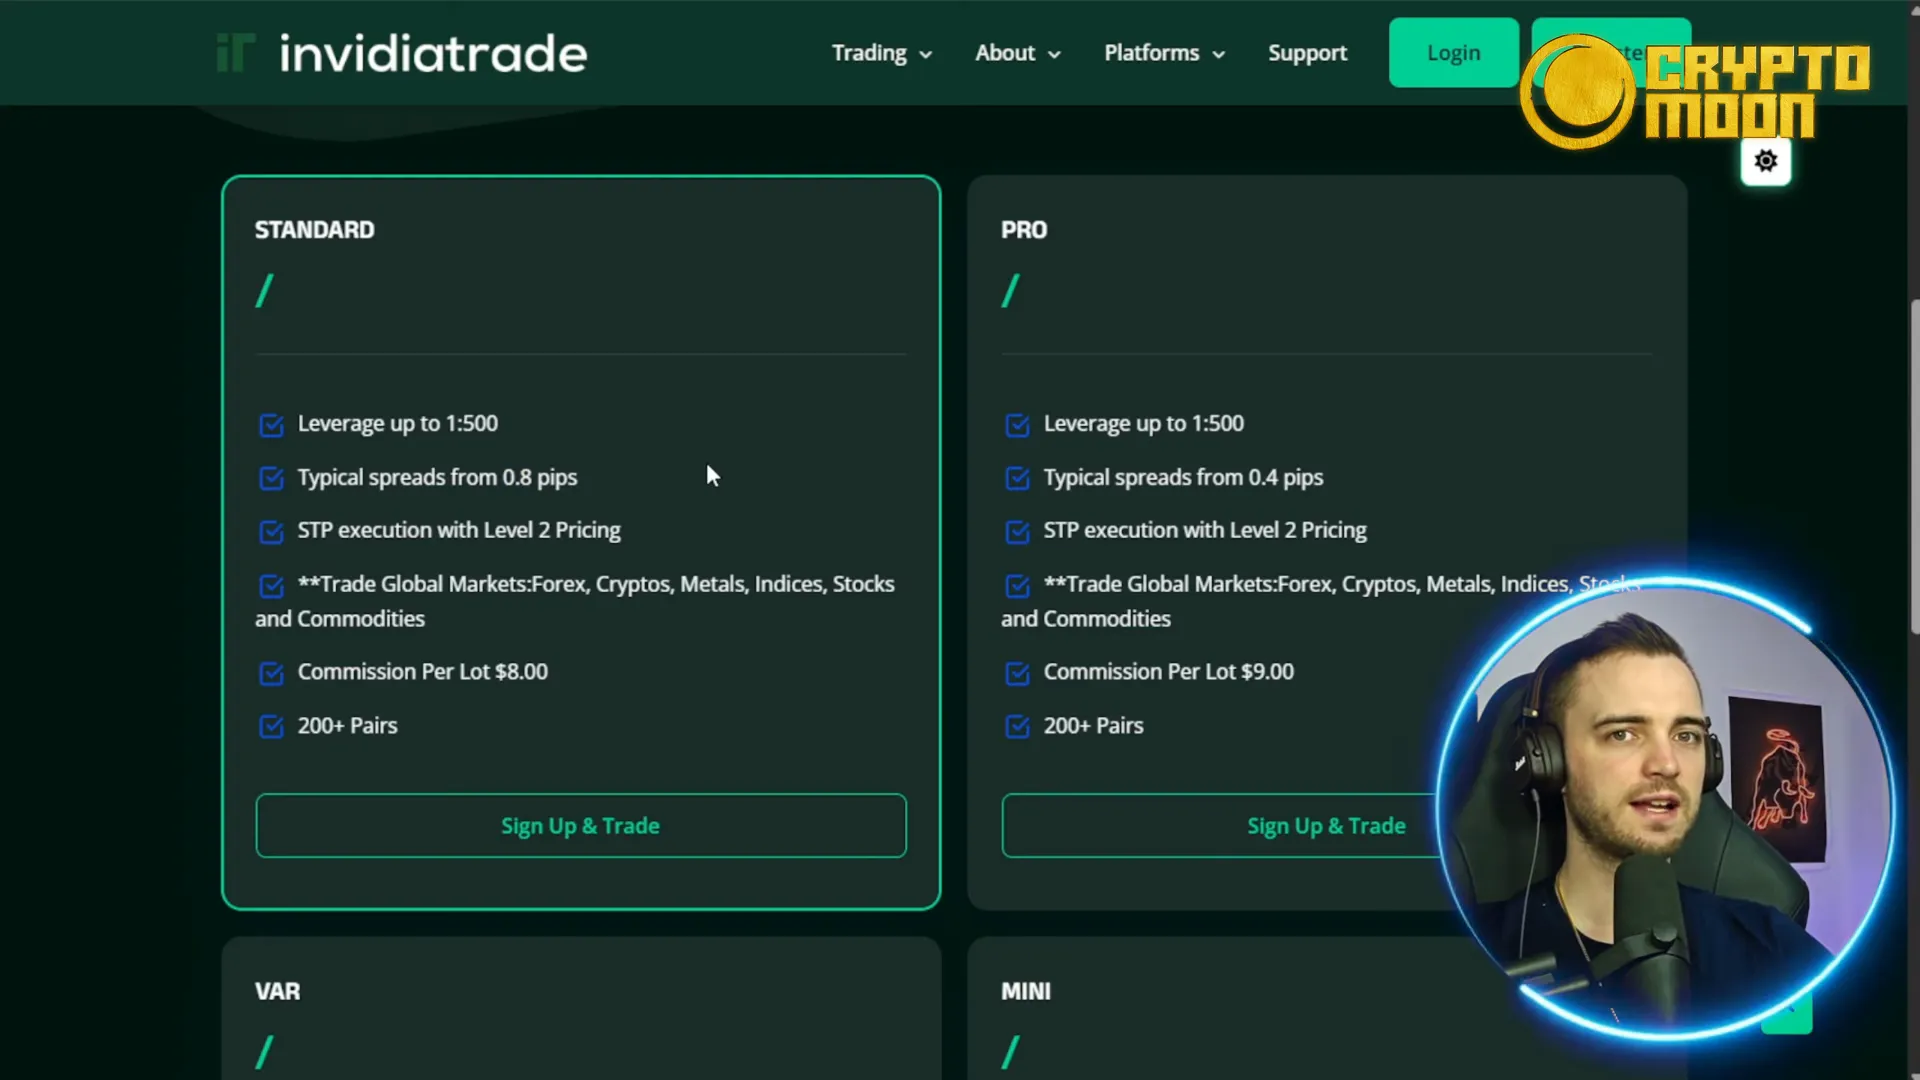Viewport: 1920px width, 1080px height.
Task: Expand the About menu
Action: (x=1017, y=53)
